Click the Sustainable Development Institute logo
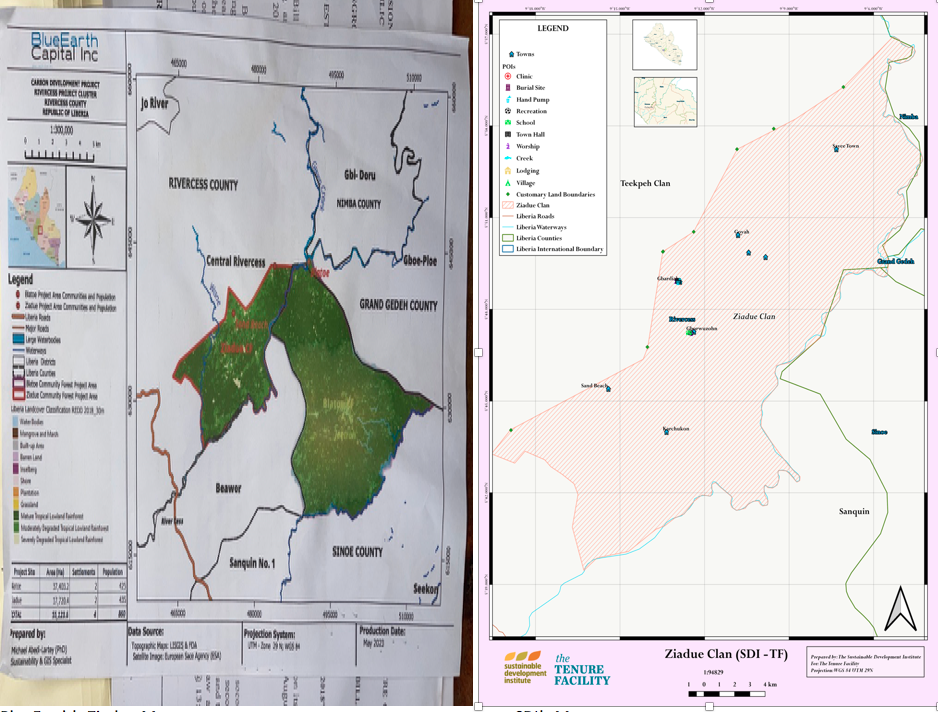The image size is (938, 712). pos(524,668)
